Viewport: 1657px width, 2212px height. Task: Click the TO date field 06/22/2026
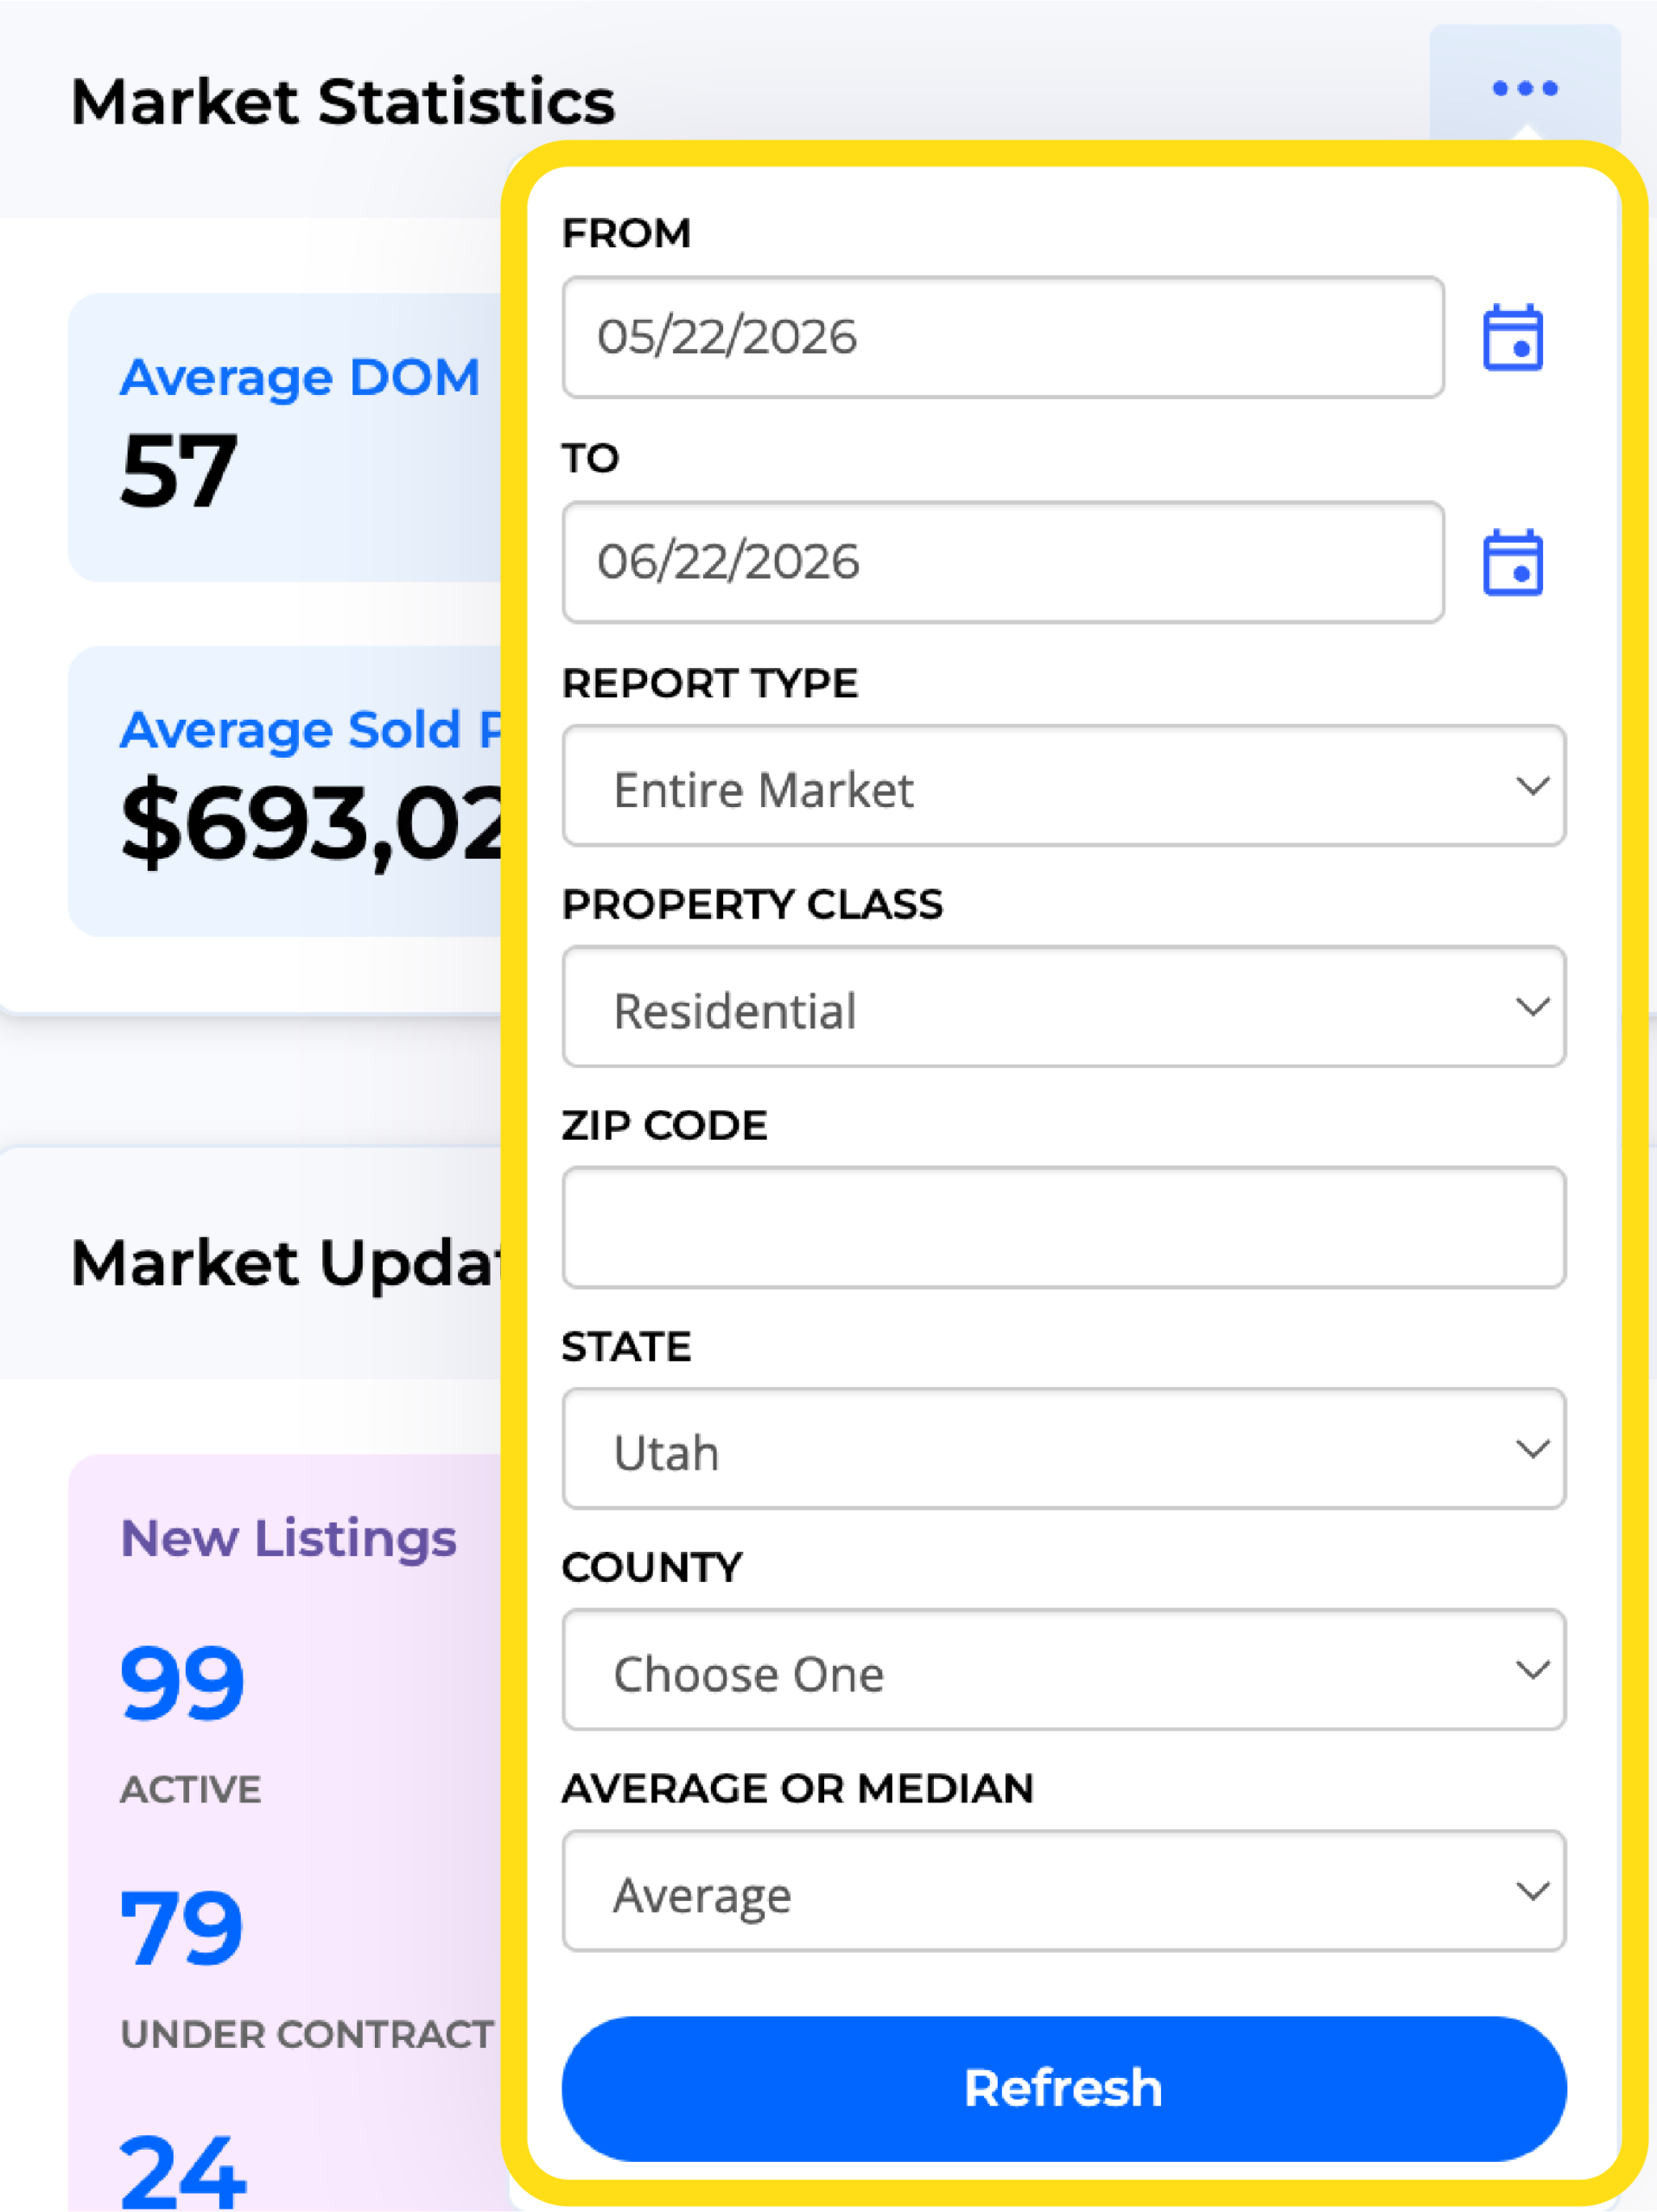pos(1003,562)
